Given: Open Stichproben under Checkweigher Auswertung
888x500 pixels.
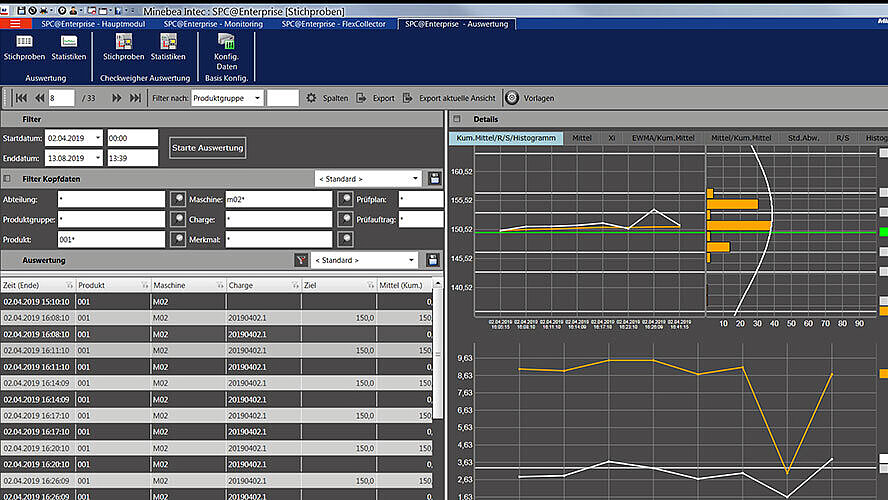Looking at the screenshot, I should point(123,48).
